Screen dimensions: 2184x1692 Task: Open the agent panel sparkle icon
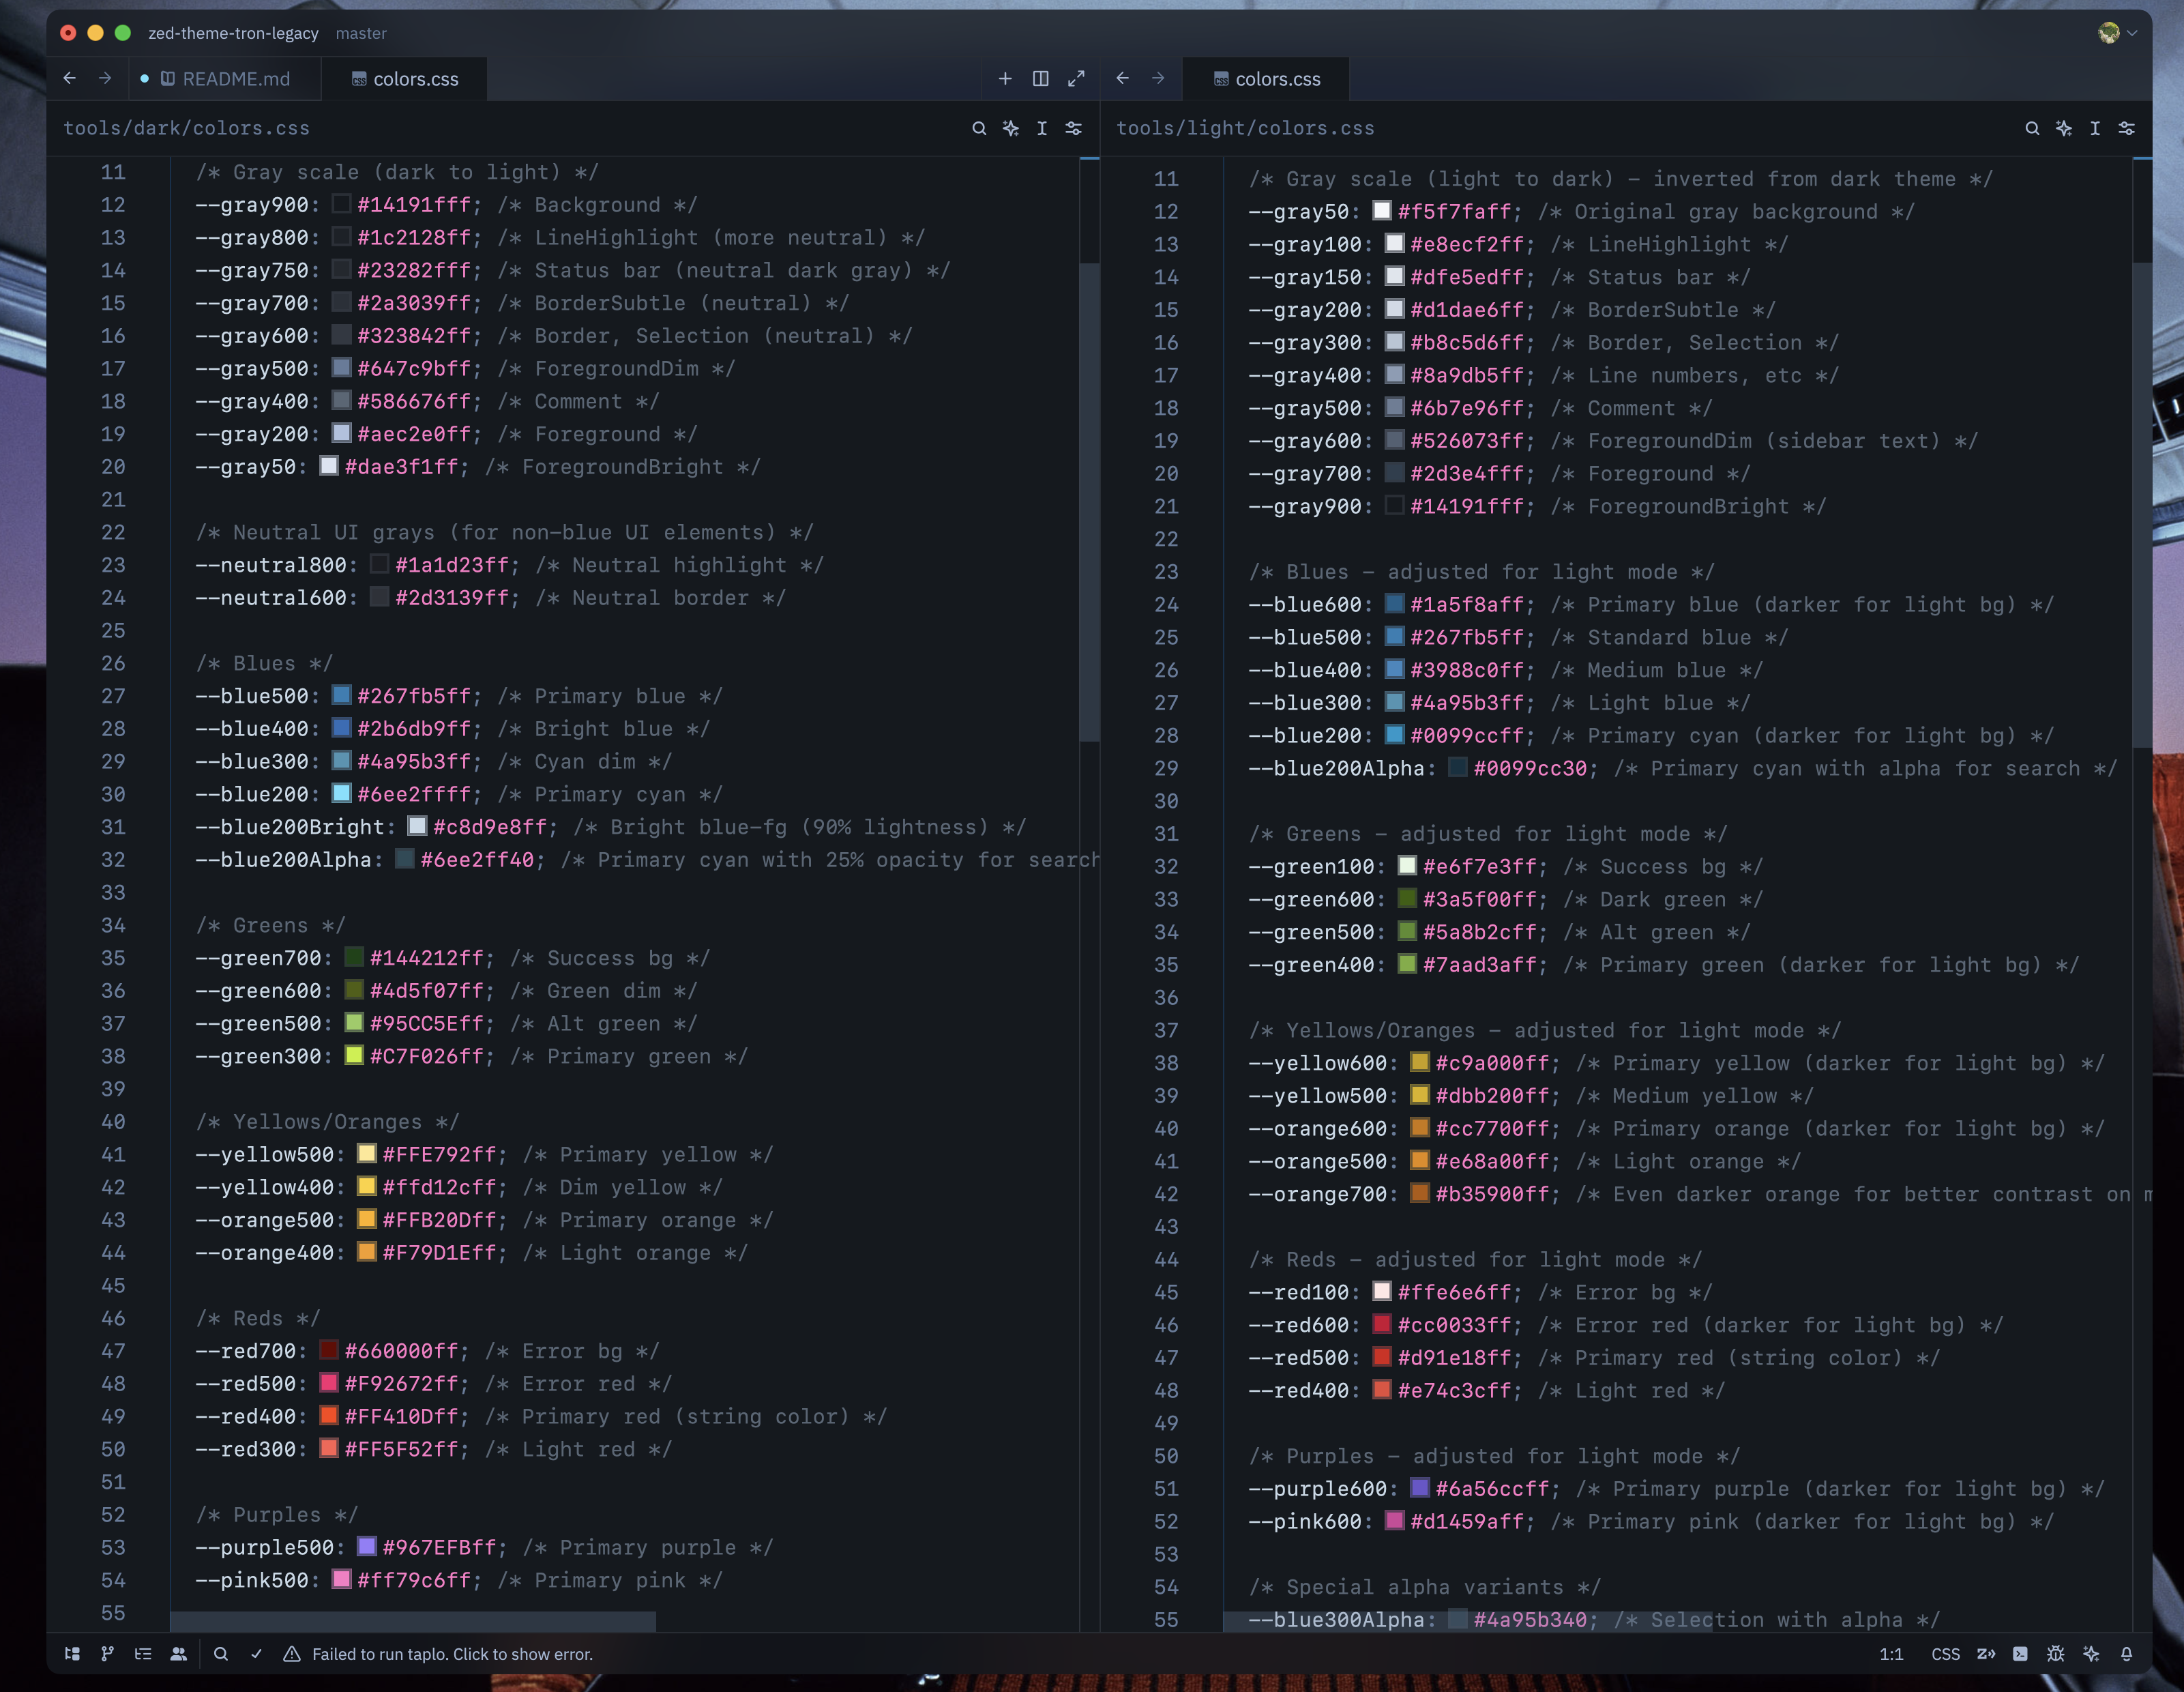click(x=2091, y=1654)
